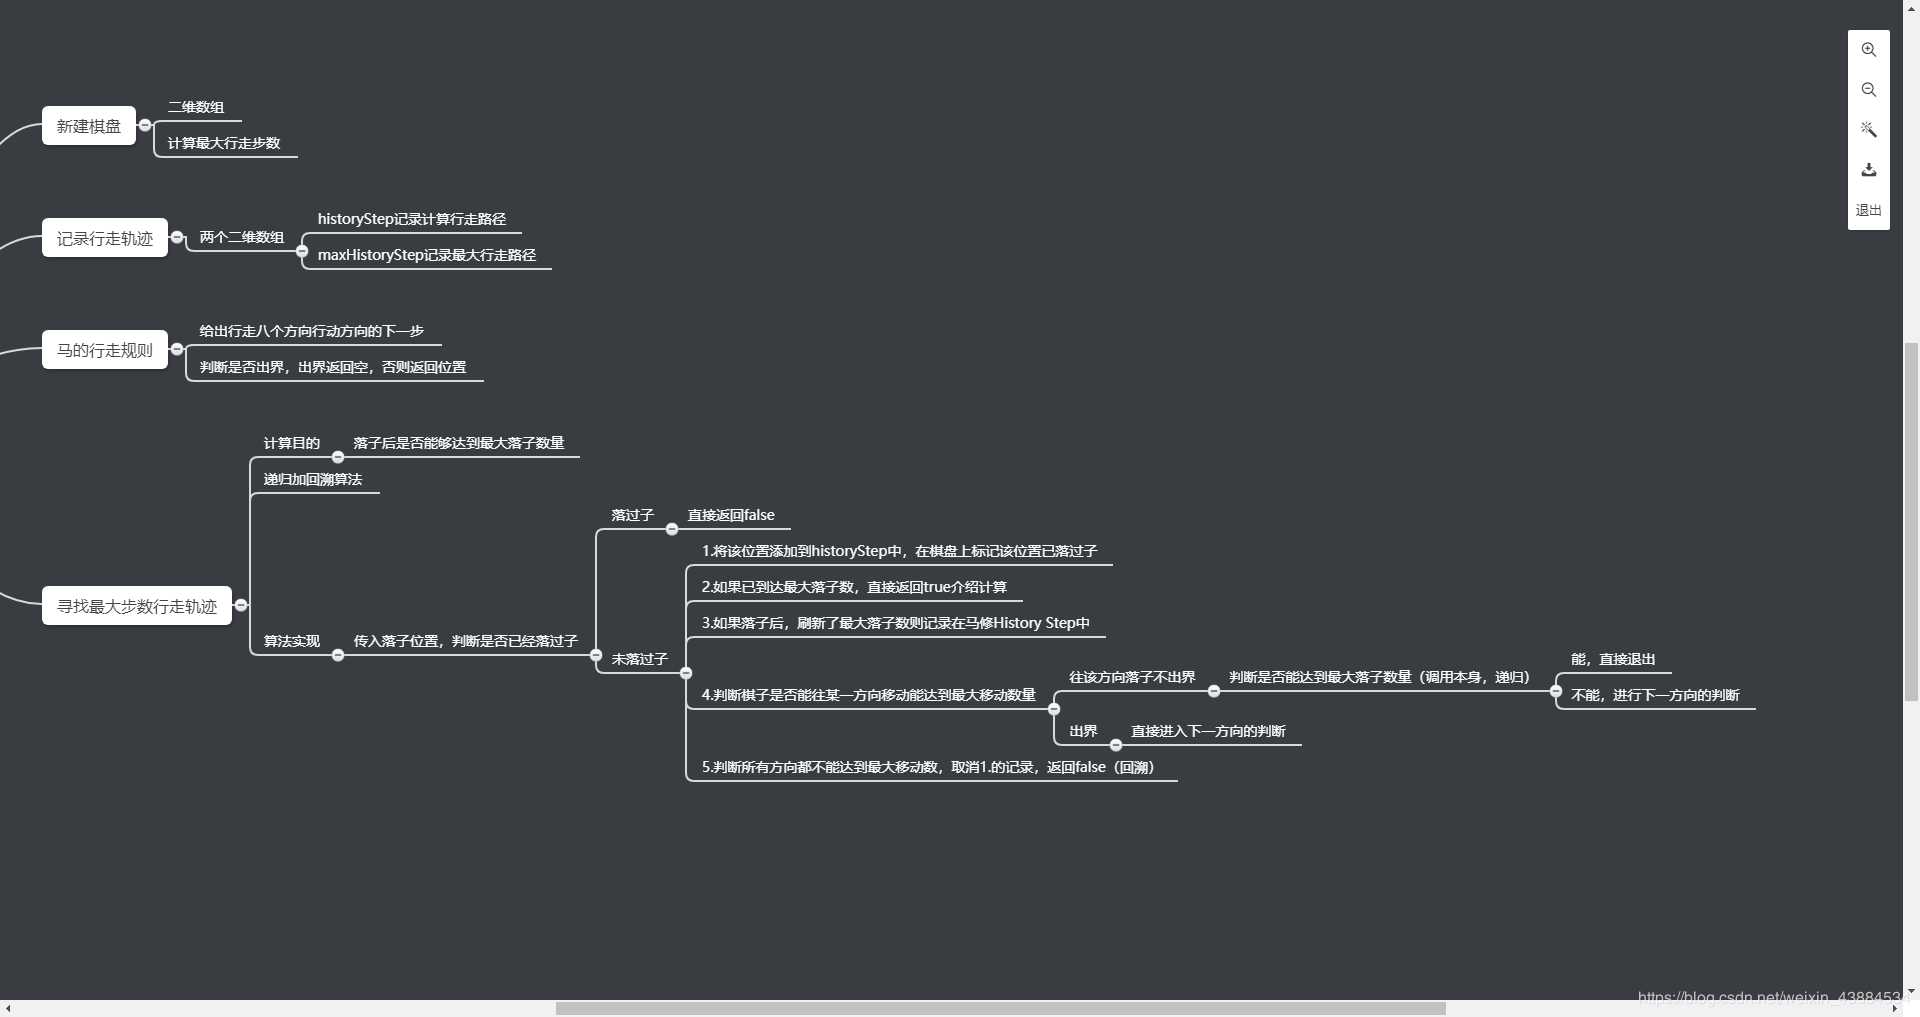Click the vertical scrollbar down arrow
The height and width of the screenshot is (1017, 1920).
click(1911, 992)
